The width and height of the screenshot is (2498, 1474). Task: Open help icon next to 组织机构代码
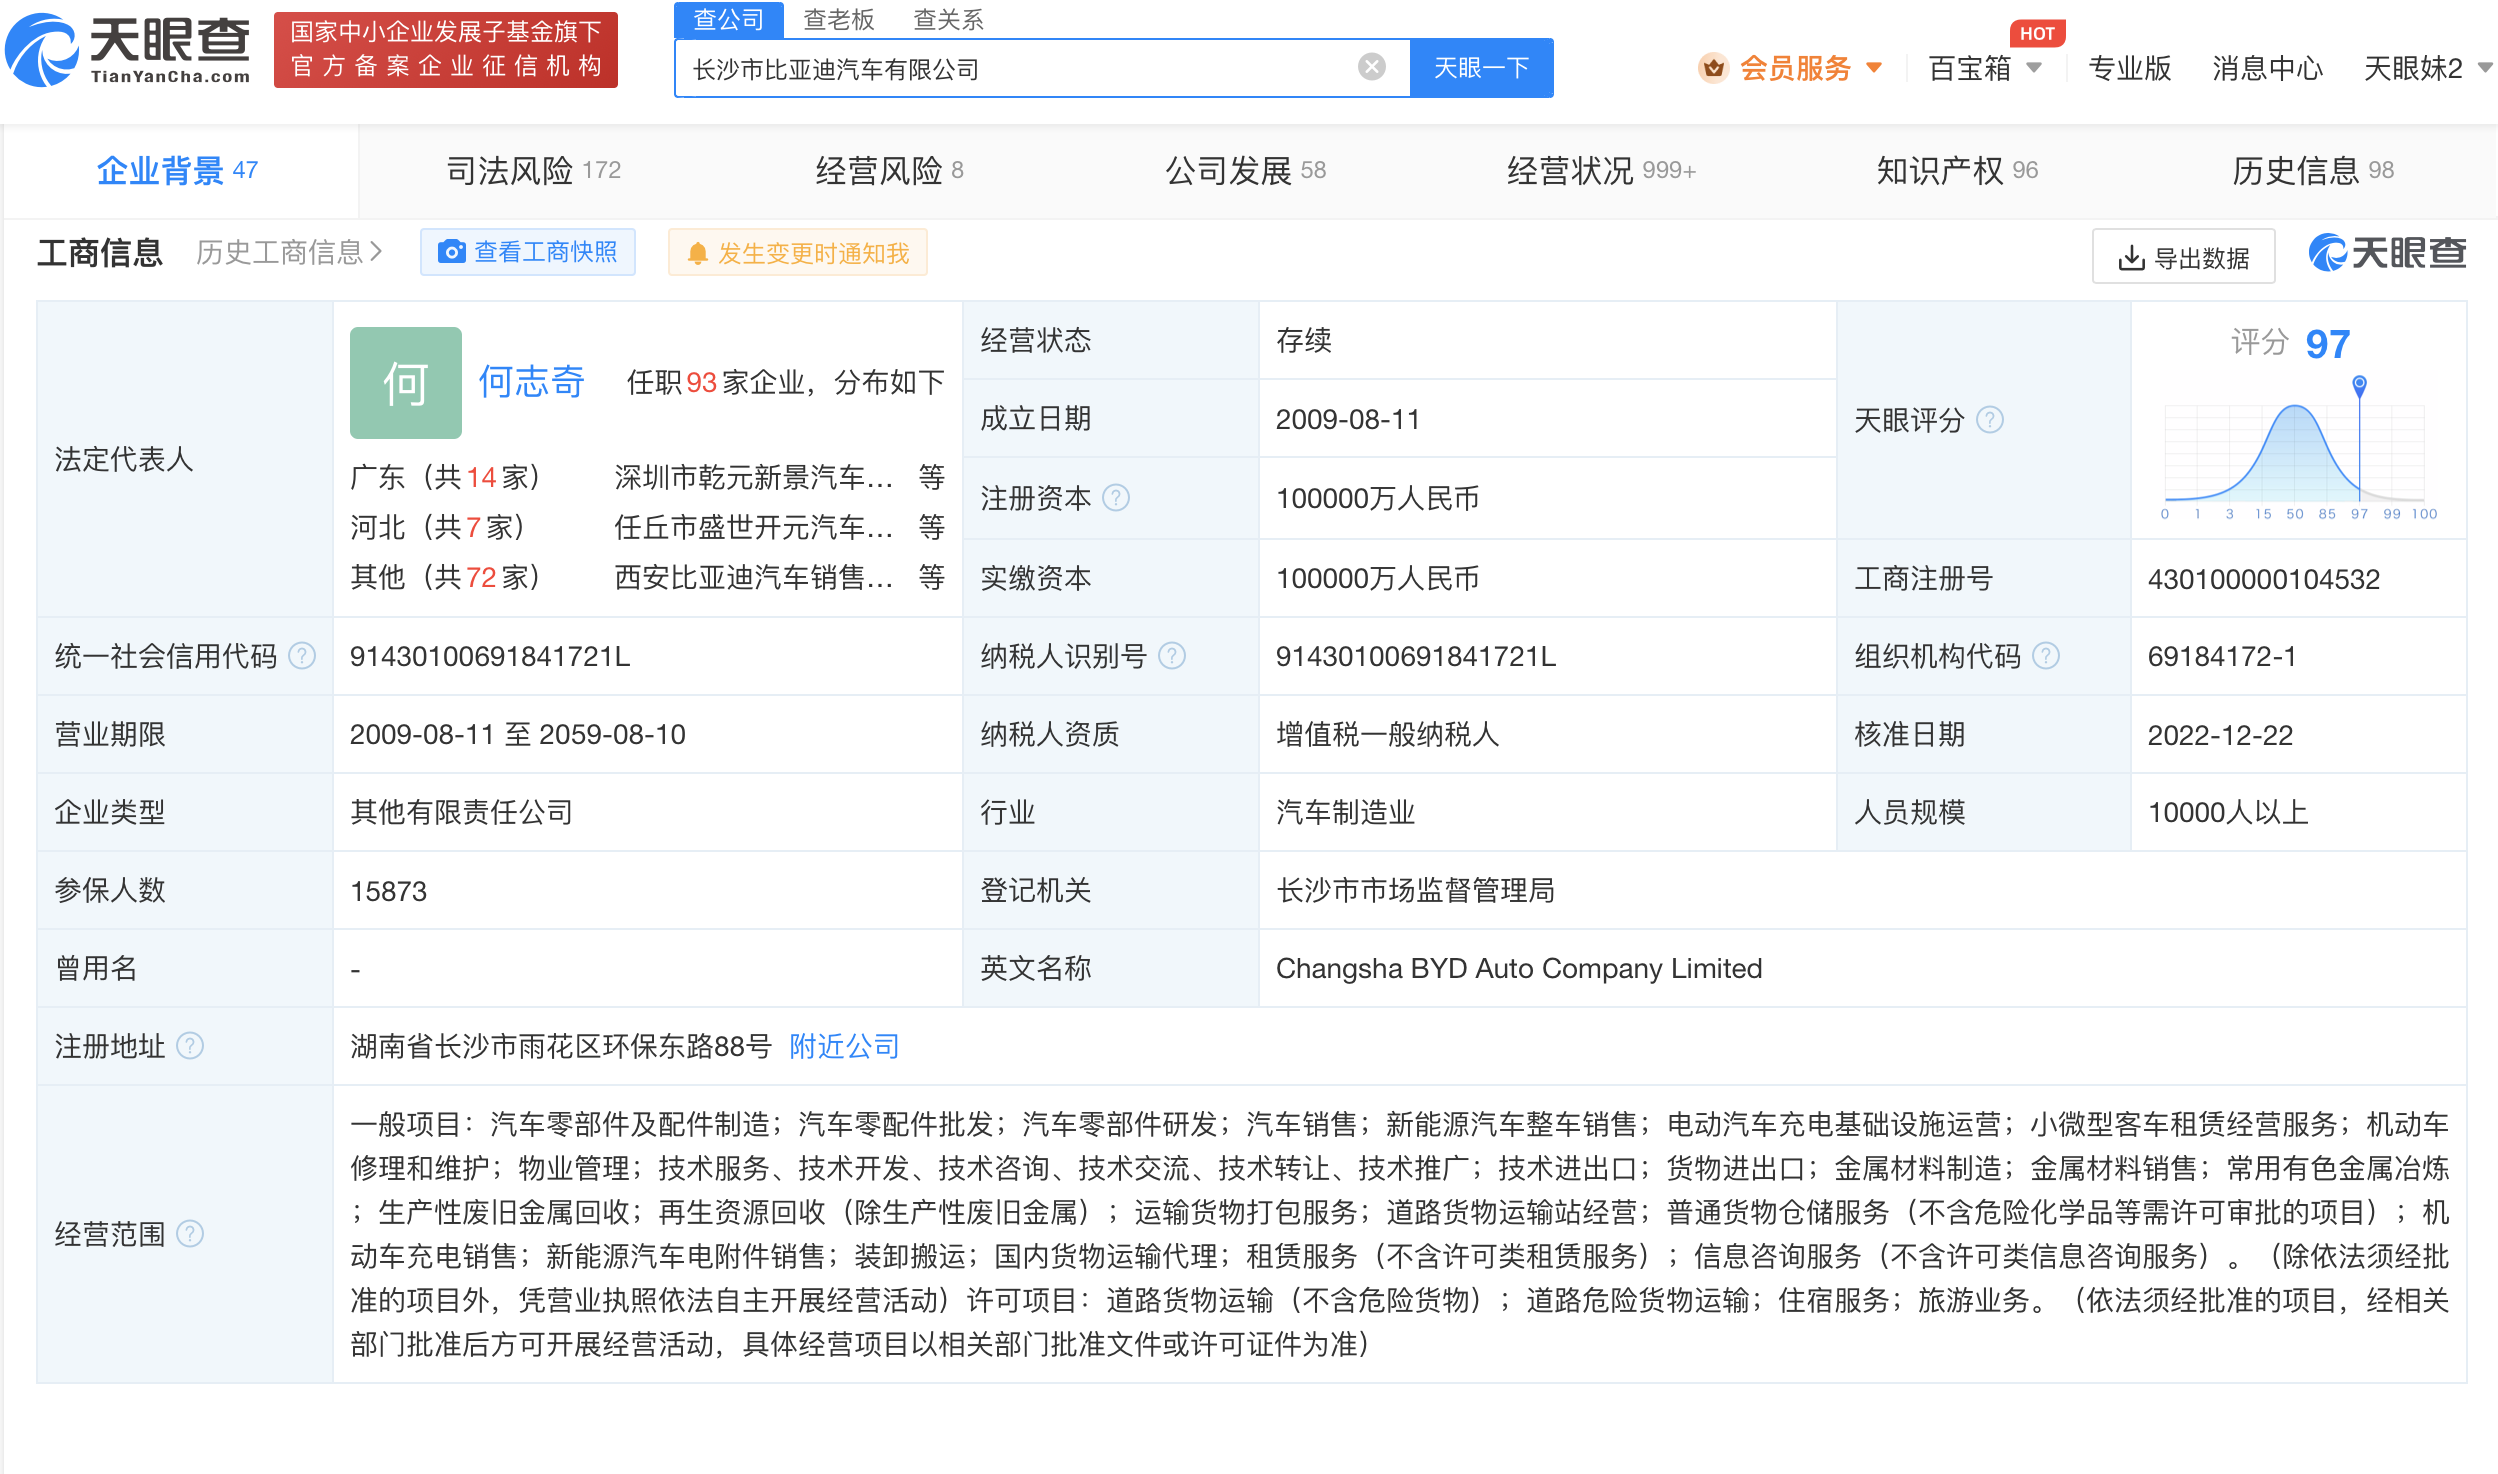pyautogui.click(x=2046, y=656)
